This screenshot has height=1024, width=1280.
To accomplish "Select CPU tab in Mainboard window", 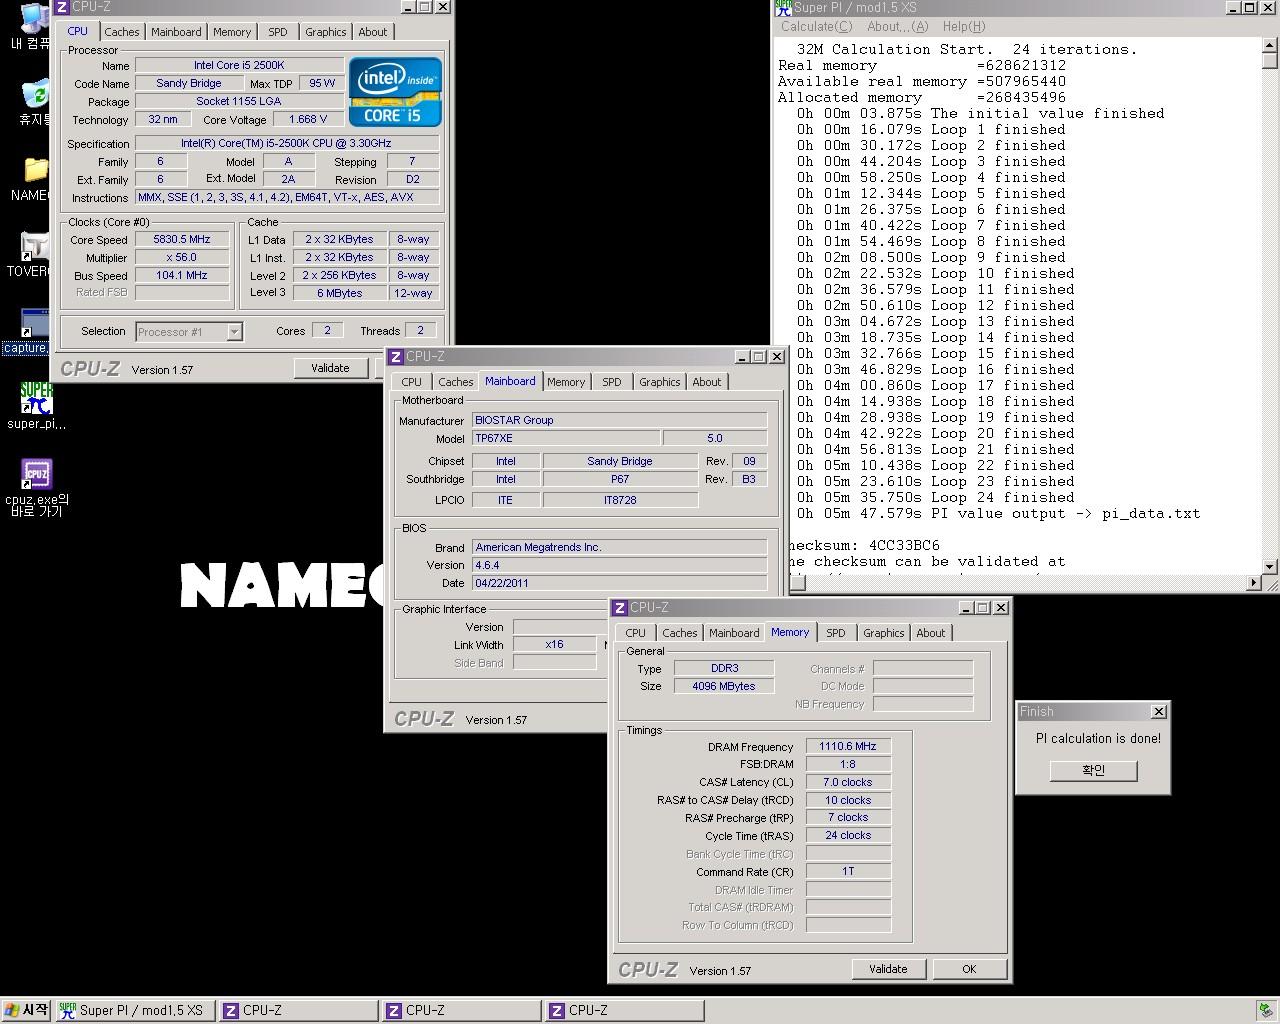I will pyautogui.click(x=412, y=382).
